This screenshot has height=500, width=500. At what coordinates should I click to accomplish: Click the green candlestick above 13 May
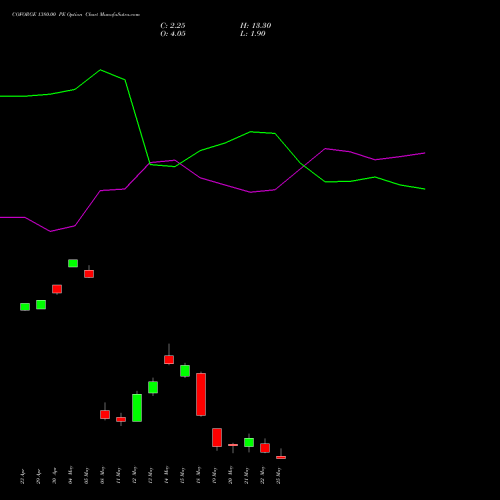(153, 387)
